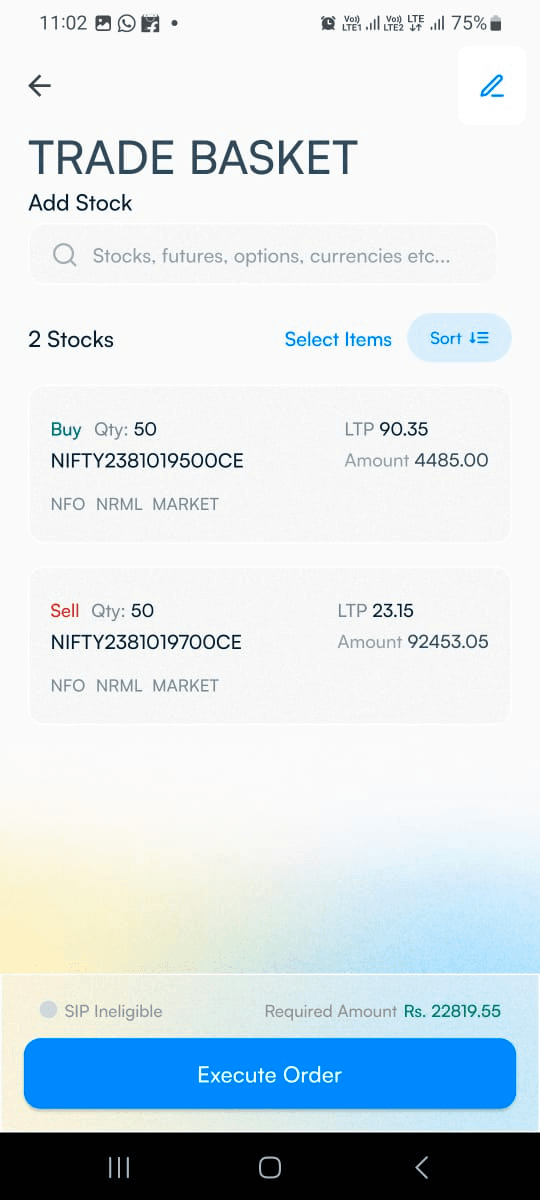
Task: Execute Order button at bottom
Action: [270, 1074]
